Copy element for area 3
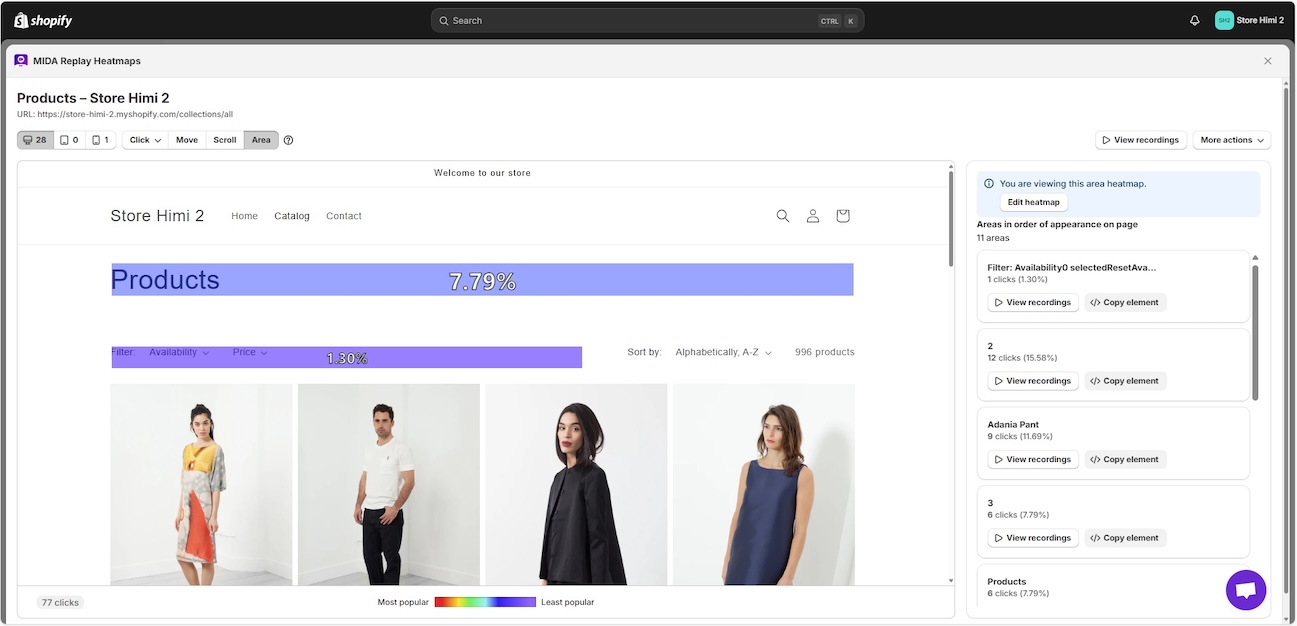This screenshot has height=626, width=1297. click(1125, 538)
